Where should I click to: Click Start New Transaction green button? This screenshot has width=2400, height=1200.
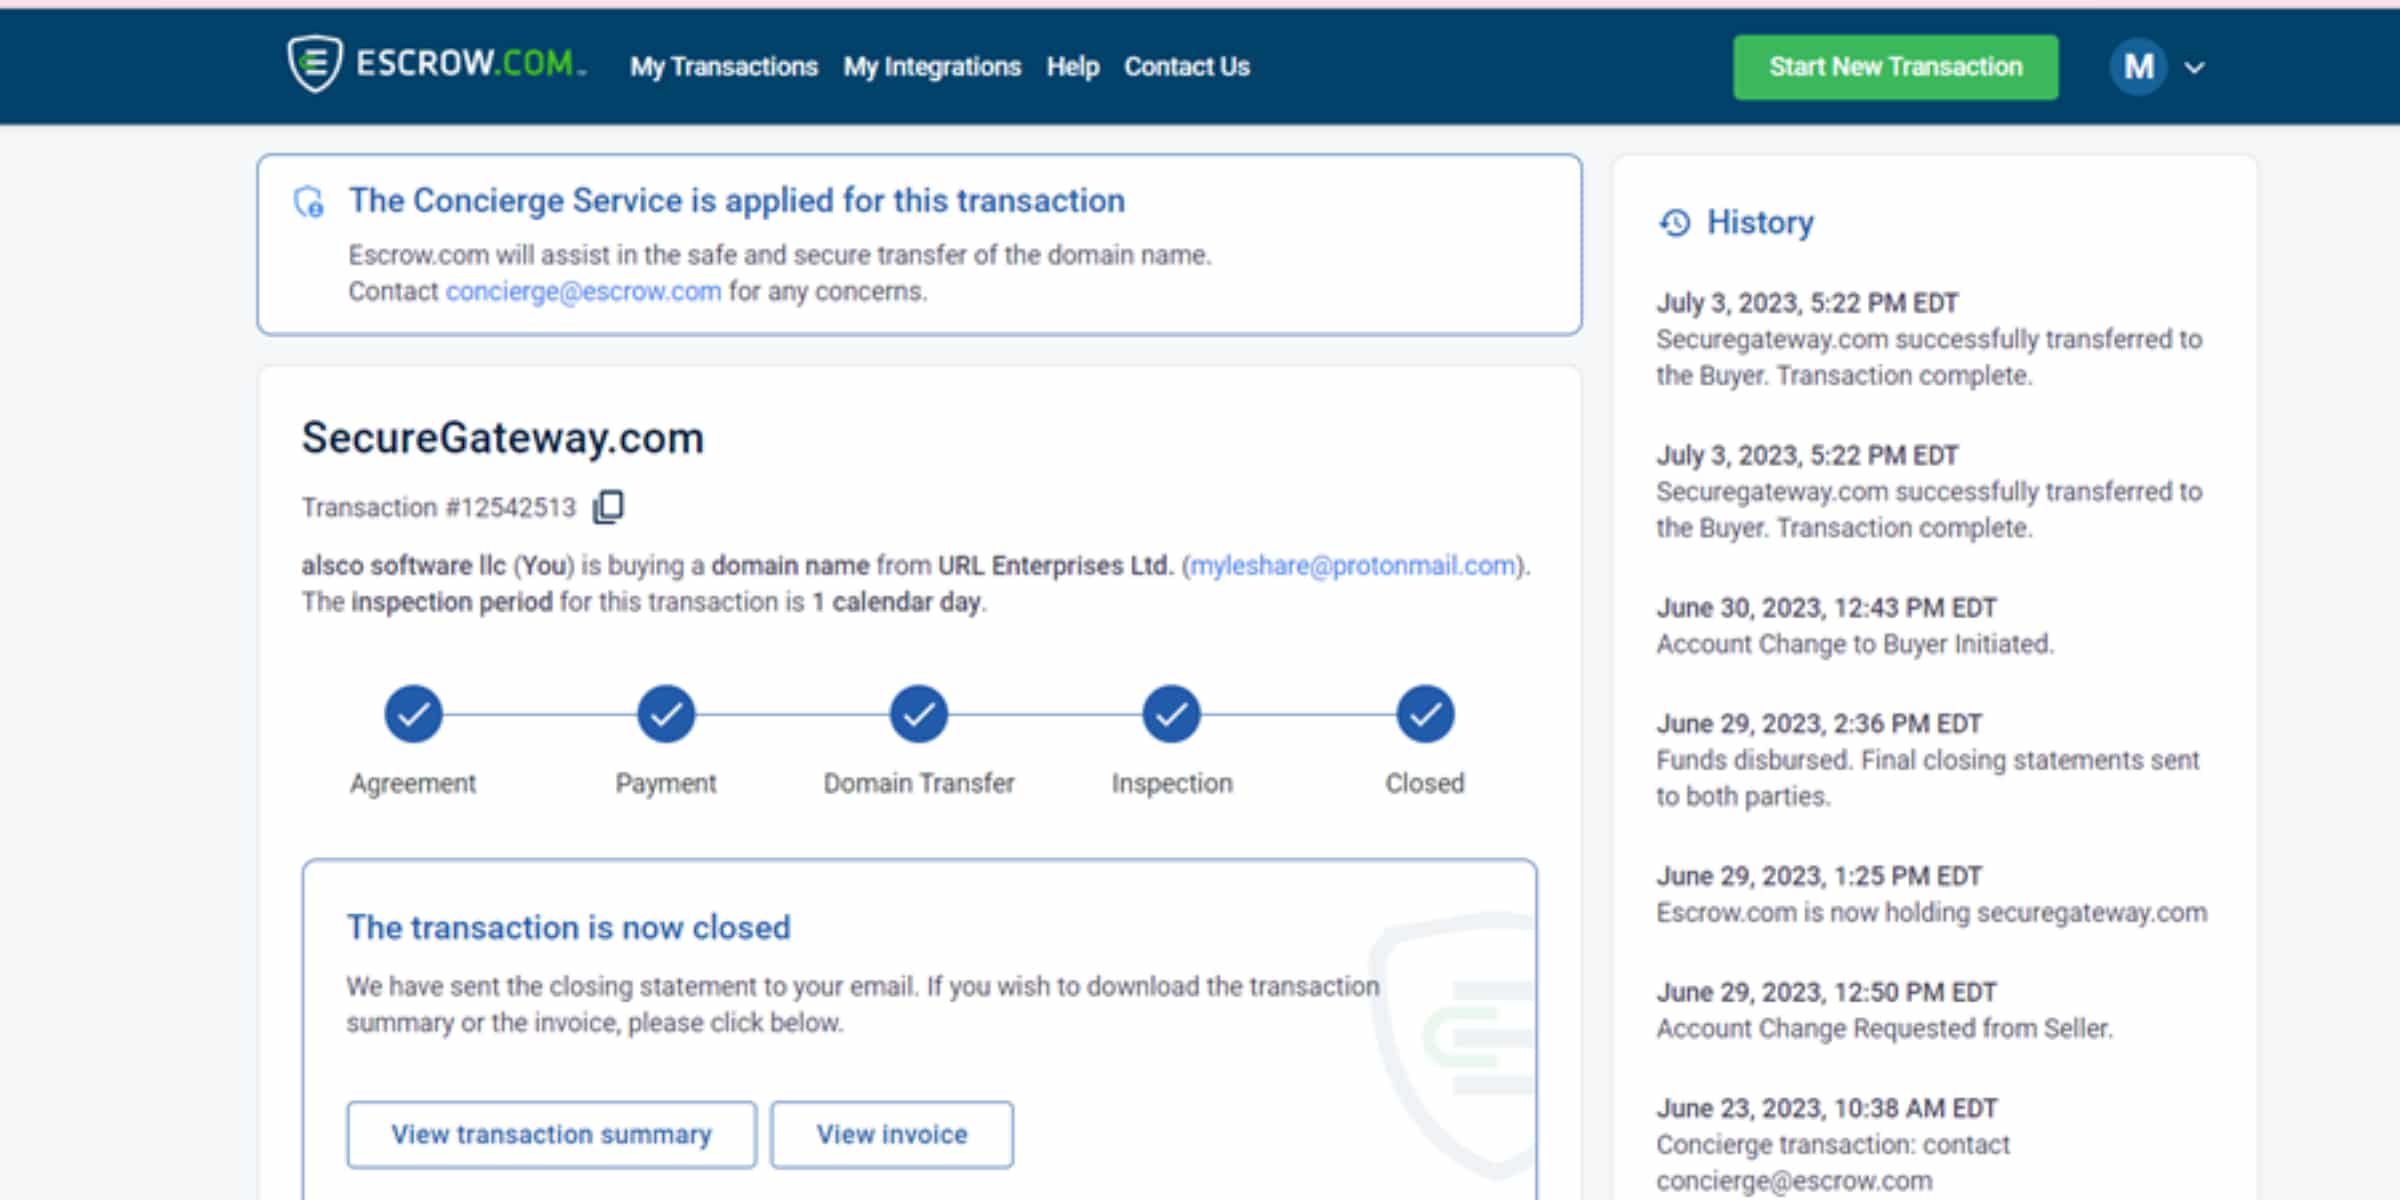click(1893, 66)
